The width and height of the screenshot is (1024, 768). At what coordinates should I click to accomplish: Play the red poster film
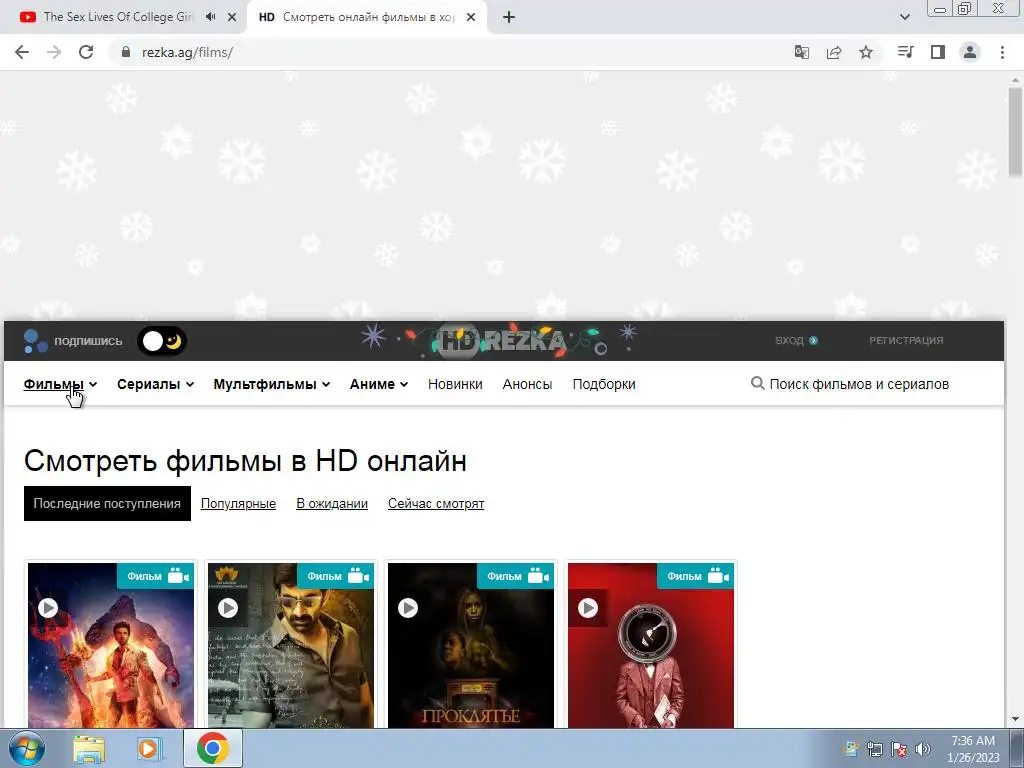click(x=588, y=608)
